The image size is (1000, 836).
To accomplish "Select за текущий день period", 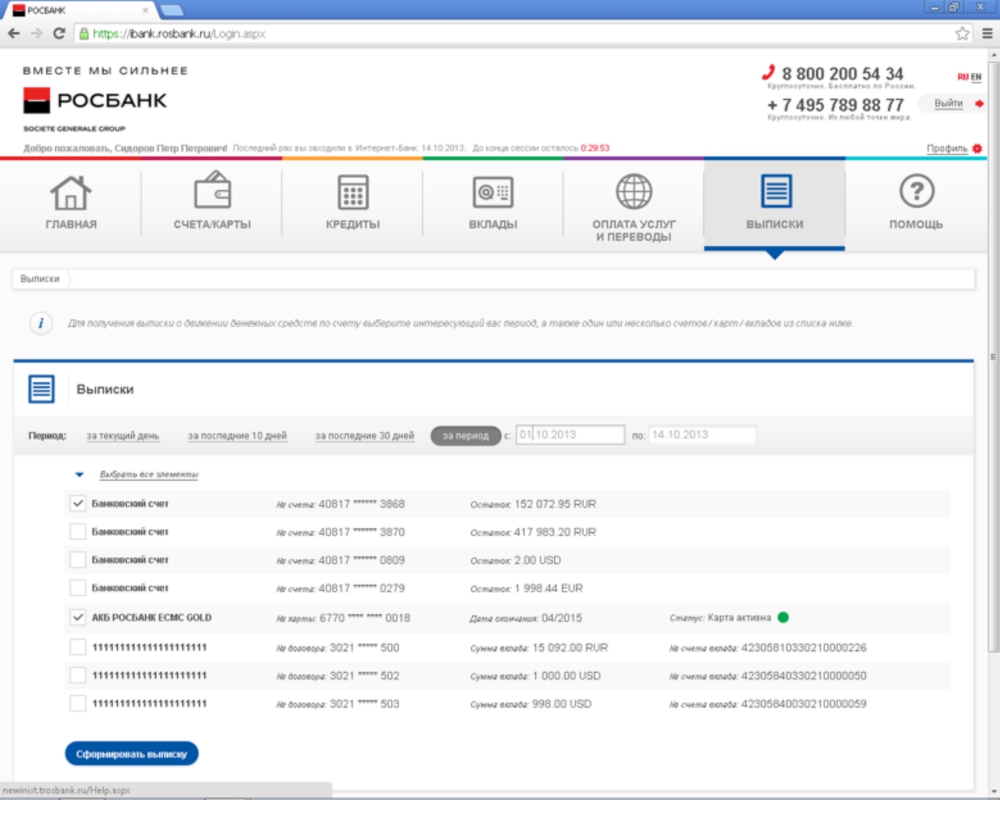I will [x=122, y=436].
